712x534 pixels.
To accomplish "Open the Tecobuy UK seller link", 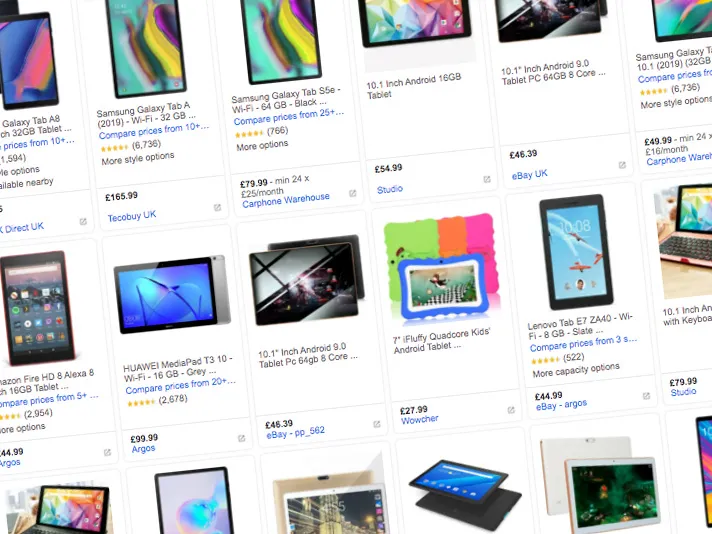I will [x=132, y=216].
